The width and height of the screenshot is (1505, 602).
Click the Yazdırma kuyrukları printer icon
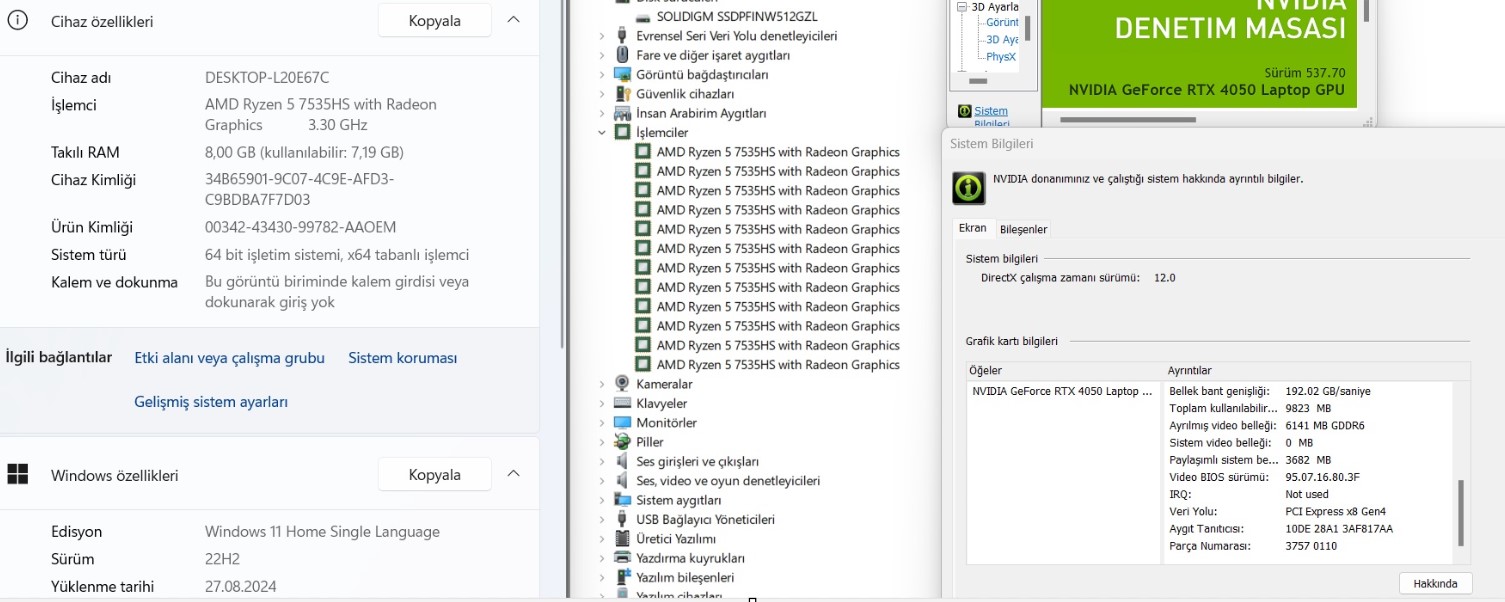tap(622, 558)
